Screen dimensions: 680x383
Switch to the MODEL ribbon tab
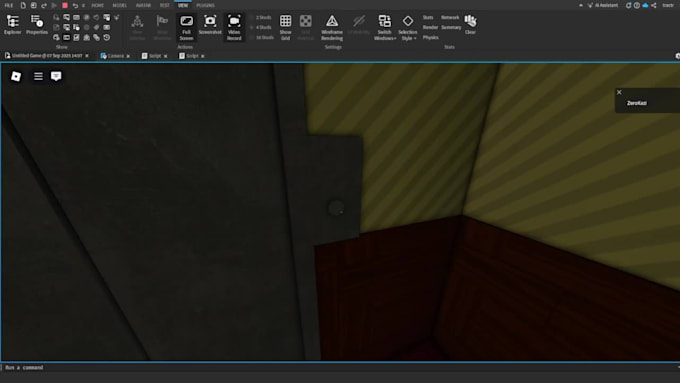pos(120,5)
